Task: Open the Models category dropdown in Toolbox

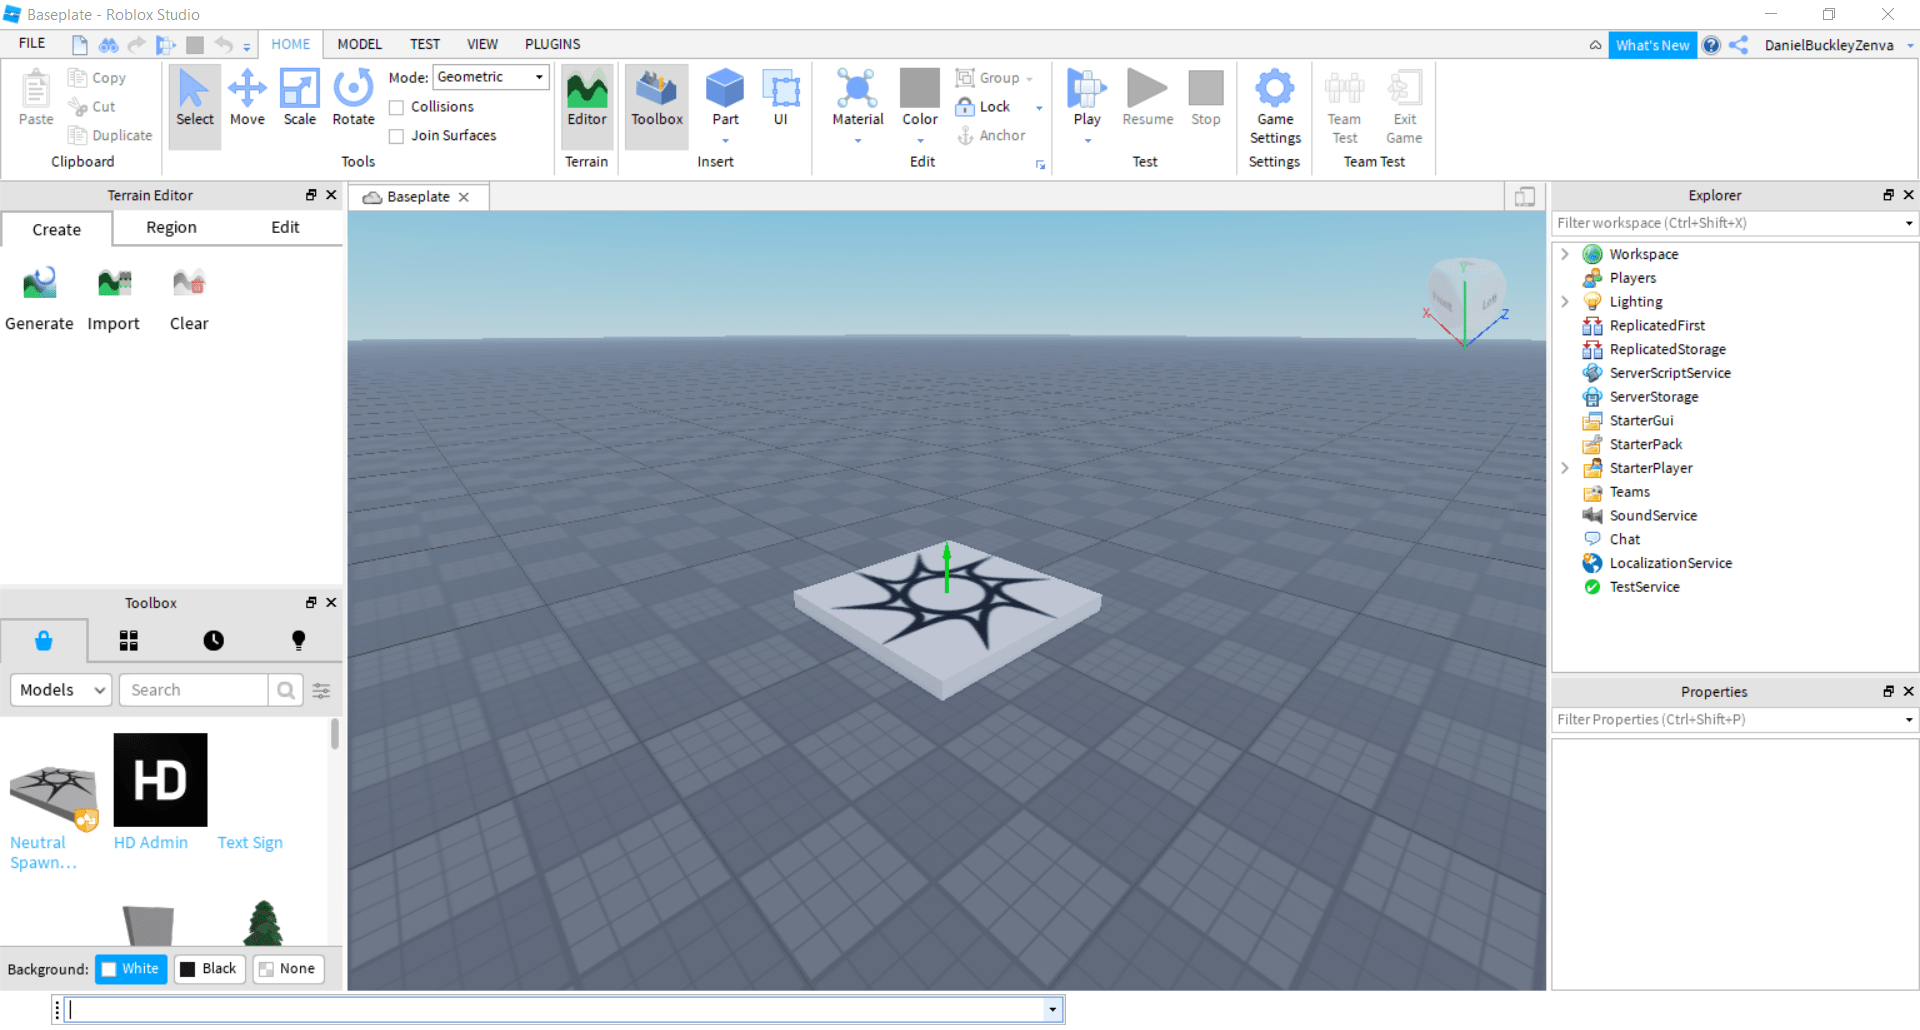Action: pos(60,690)
